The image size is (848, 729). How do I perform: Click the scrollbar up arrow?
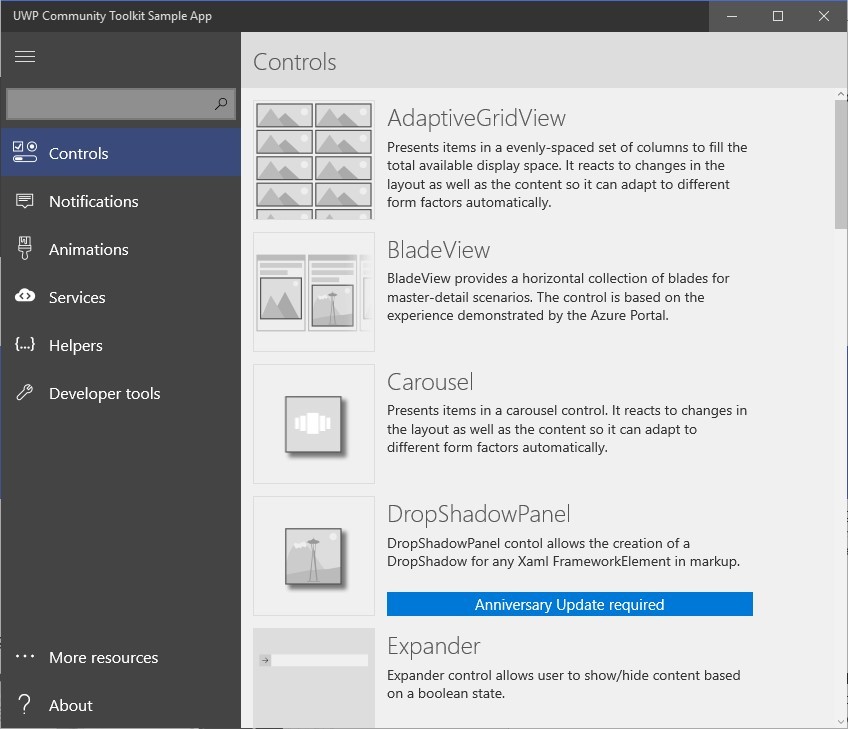pyautogui.click(x=841, y=94)
